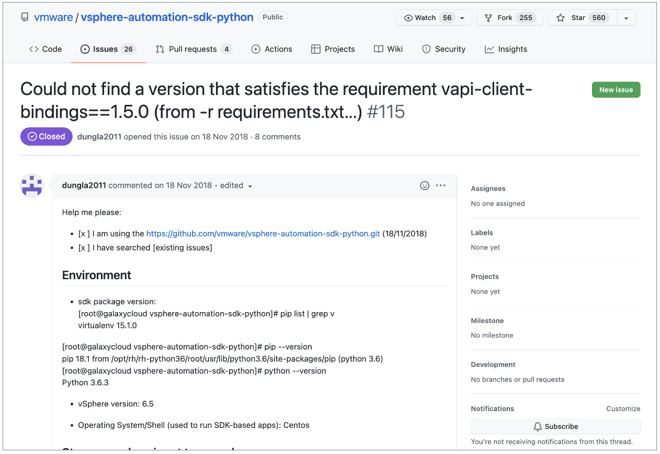Star the repository
The image size is (660, 454).
pyautogui.click(x=583, y=18)
